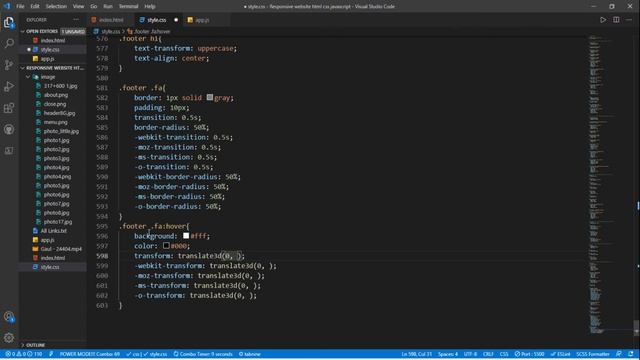This screenshot has height=360, width=640.
Task: Change the CRLF end of line sequence
Action: coord(488,354)
